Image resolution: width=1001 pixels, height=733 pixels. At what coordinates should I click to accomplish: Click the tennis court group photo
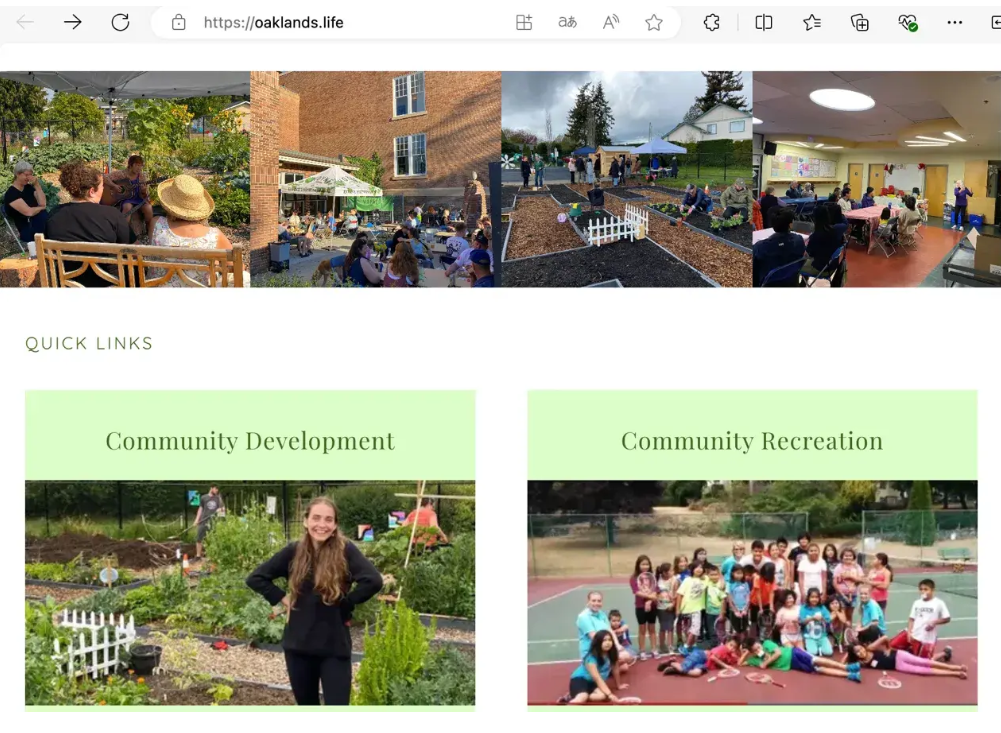[x=752, y=593]
